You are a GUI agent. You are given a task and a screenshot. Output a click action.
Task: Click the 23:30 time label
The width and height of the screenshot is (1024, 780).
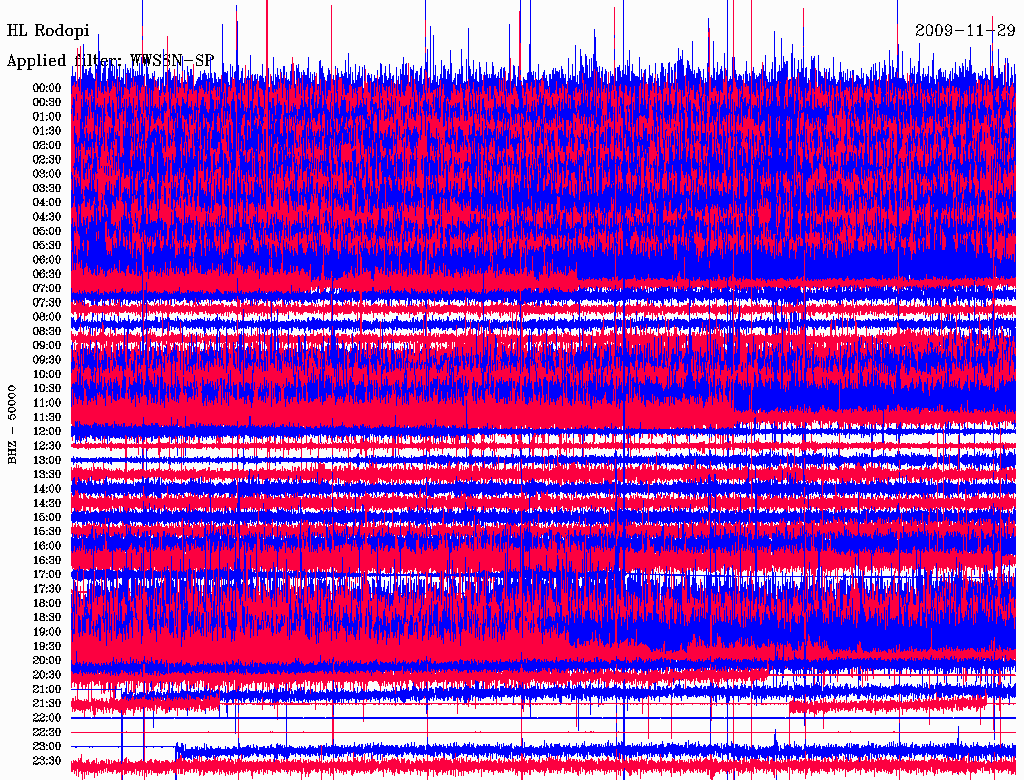(x=47, y=761)
